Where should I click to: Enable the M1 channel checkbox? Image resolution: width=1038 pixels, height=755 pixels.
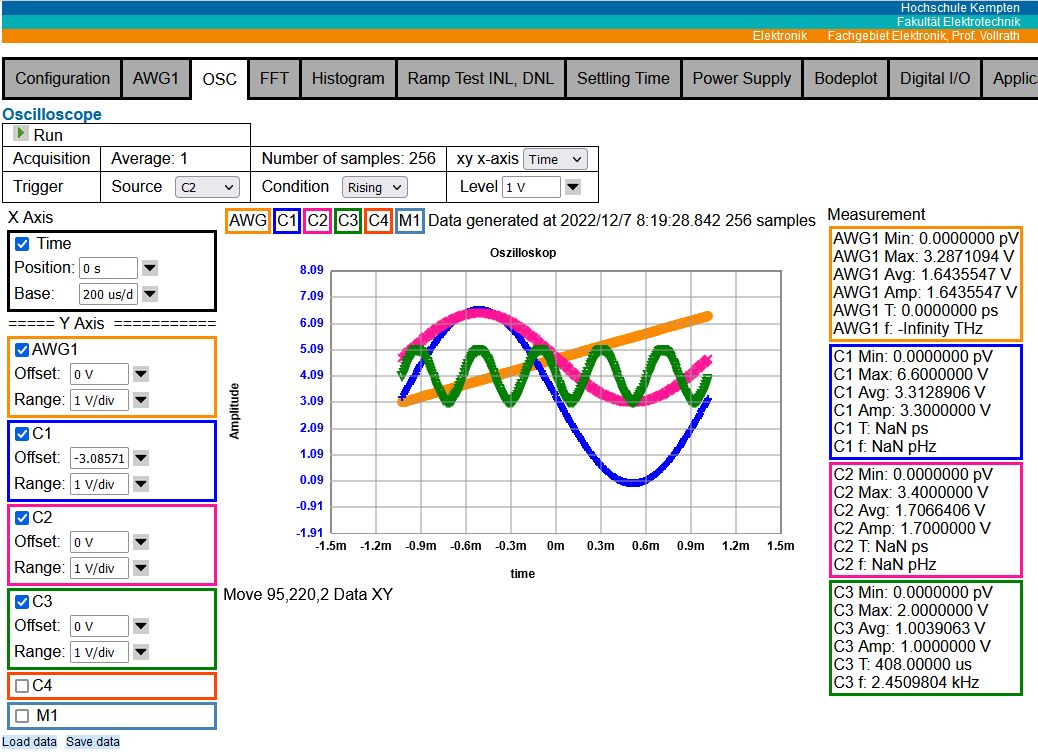[x=22, y=716]
